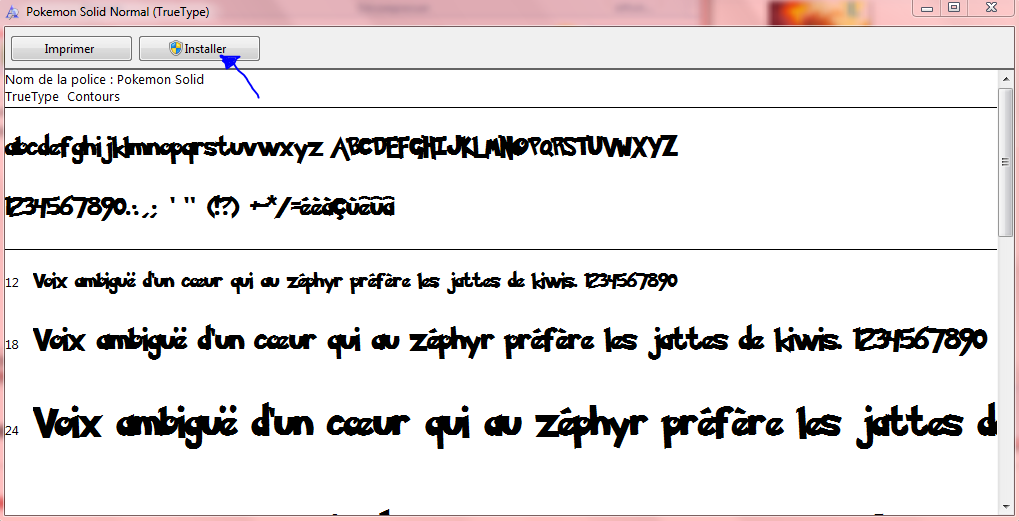Click the Installer button
Viewport: 1019px width, 521px height.
(200, 49)
